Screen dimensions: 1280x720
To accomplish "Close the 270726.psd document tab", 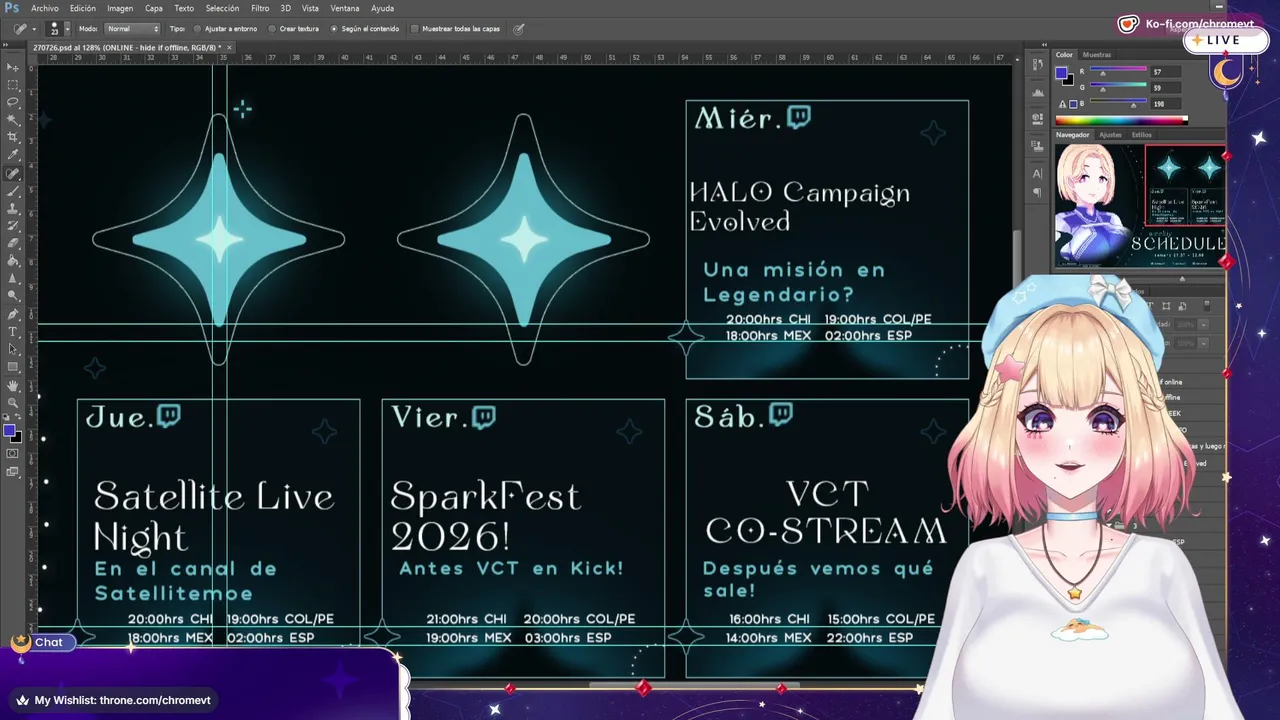I will [x=229, y=47].
